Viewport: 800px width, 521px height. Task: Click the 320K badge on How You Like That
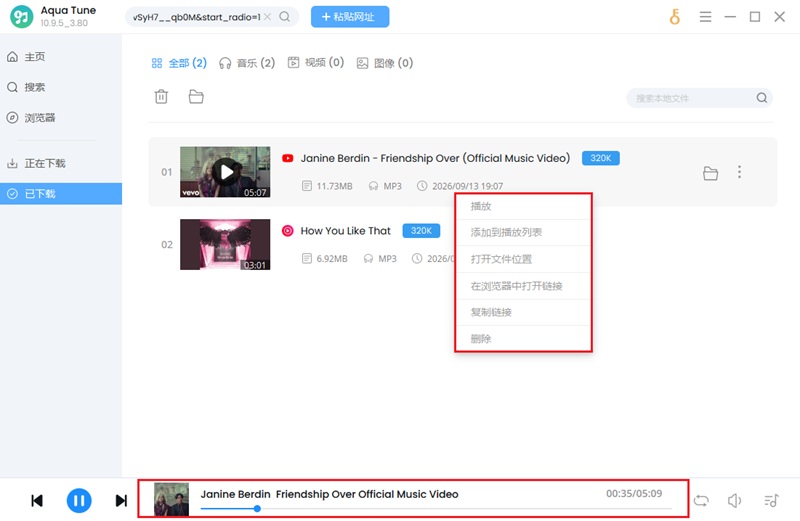pyautogui.click(x=421, y=231)
